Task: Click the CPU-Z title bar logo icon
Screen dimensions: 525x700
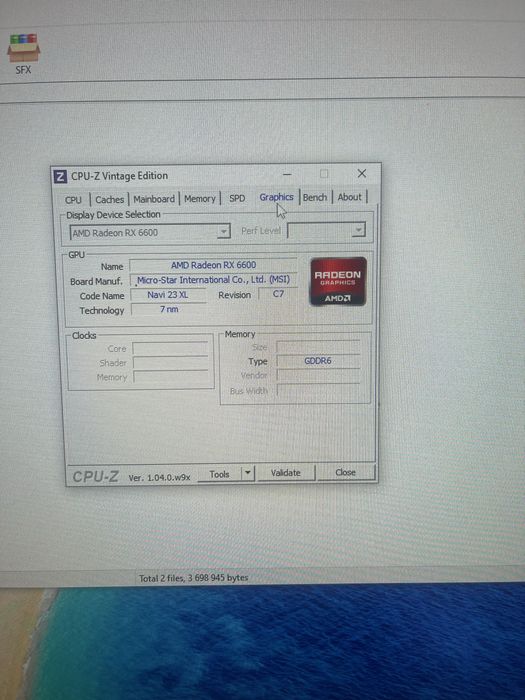Action: 60,176
